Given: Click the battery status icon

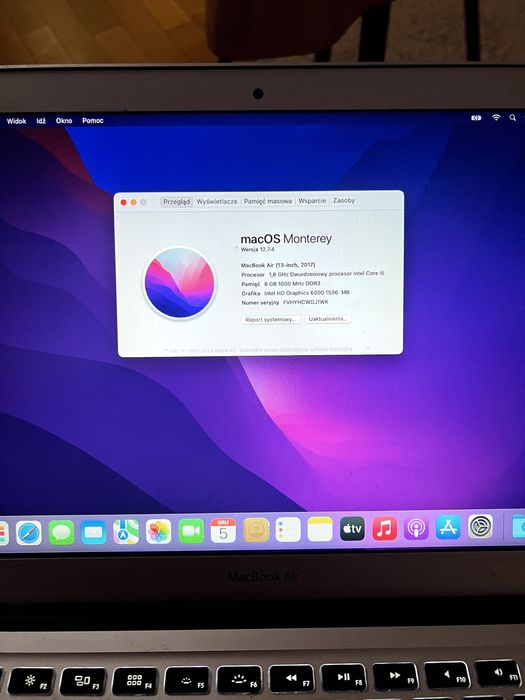Looking at the screenshot, I should [x=476, y=118].
